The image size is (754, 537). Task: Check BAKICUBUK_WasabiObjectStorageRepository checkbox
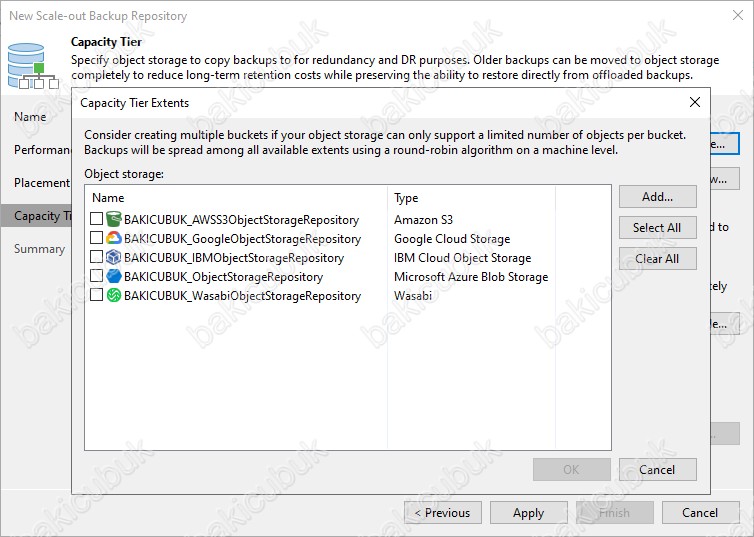96,295
